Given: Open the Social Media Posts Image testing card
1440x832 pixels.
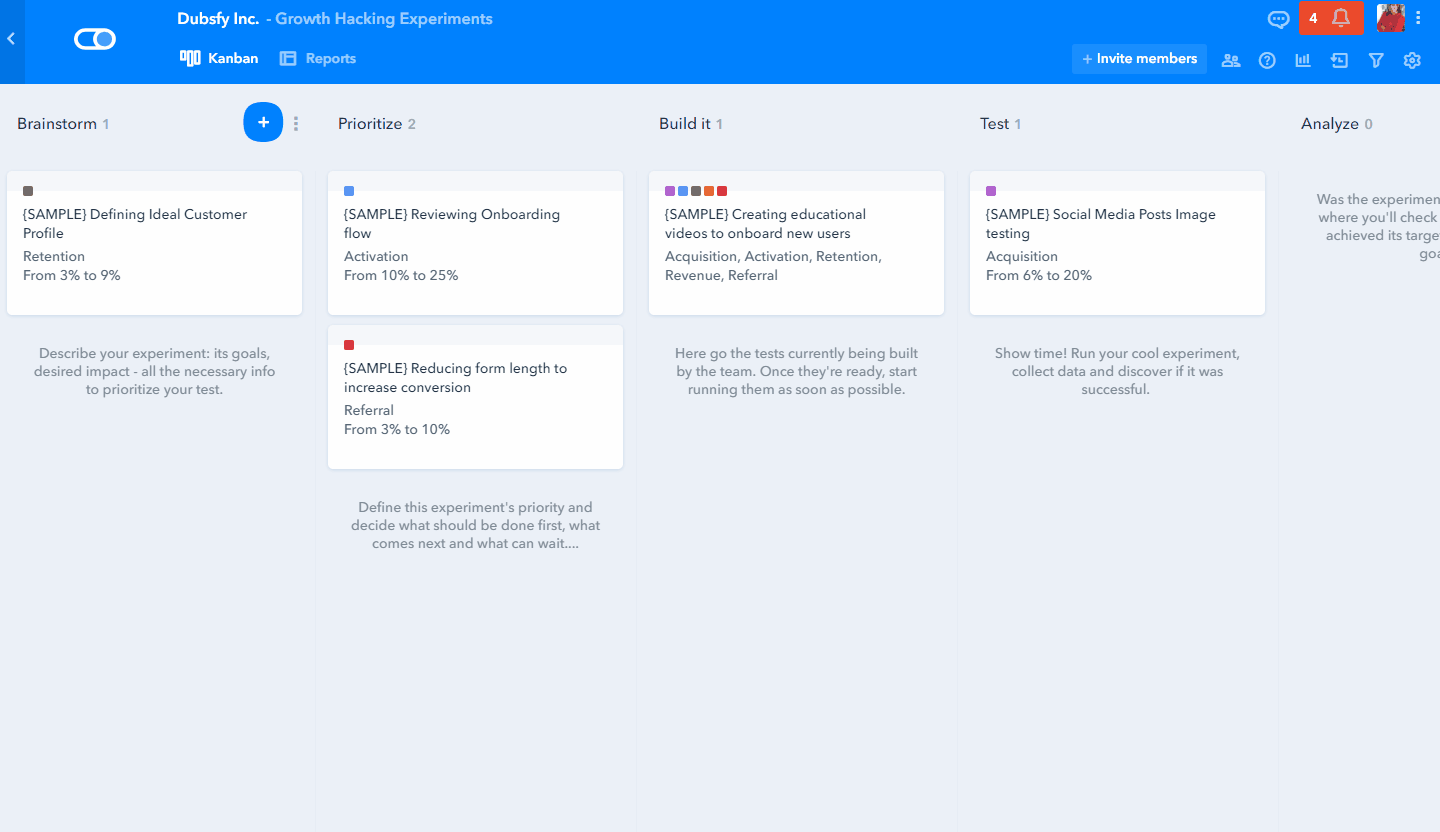Looking at the screenshot, I should click(1117, 243).
